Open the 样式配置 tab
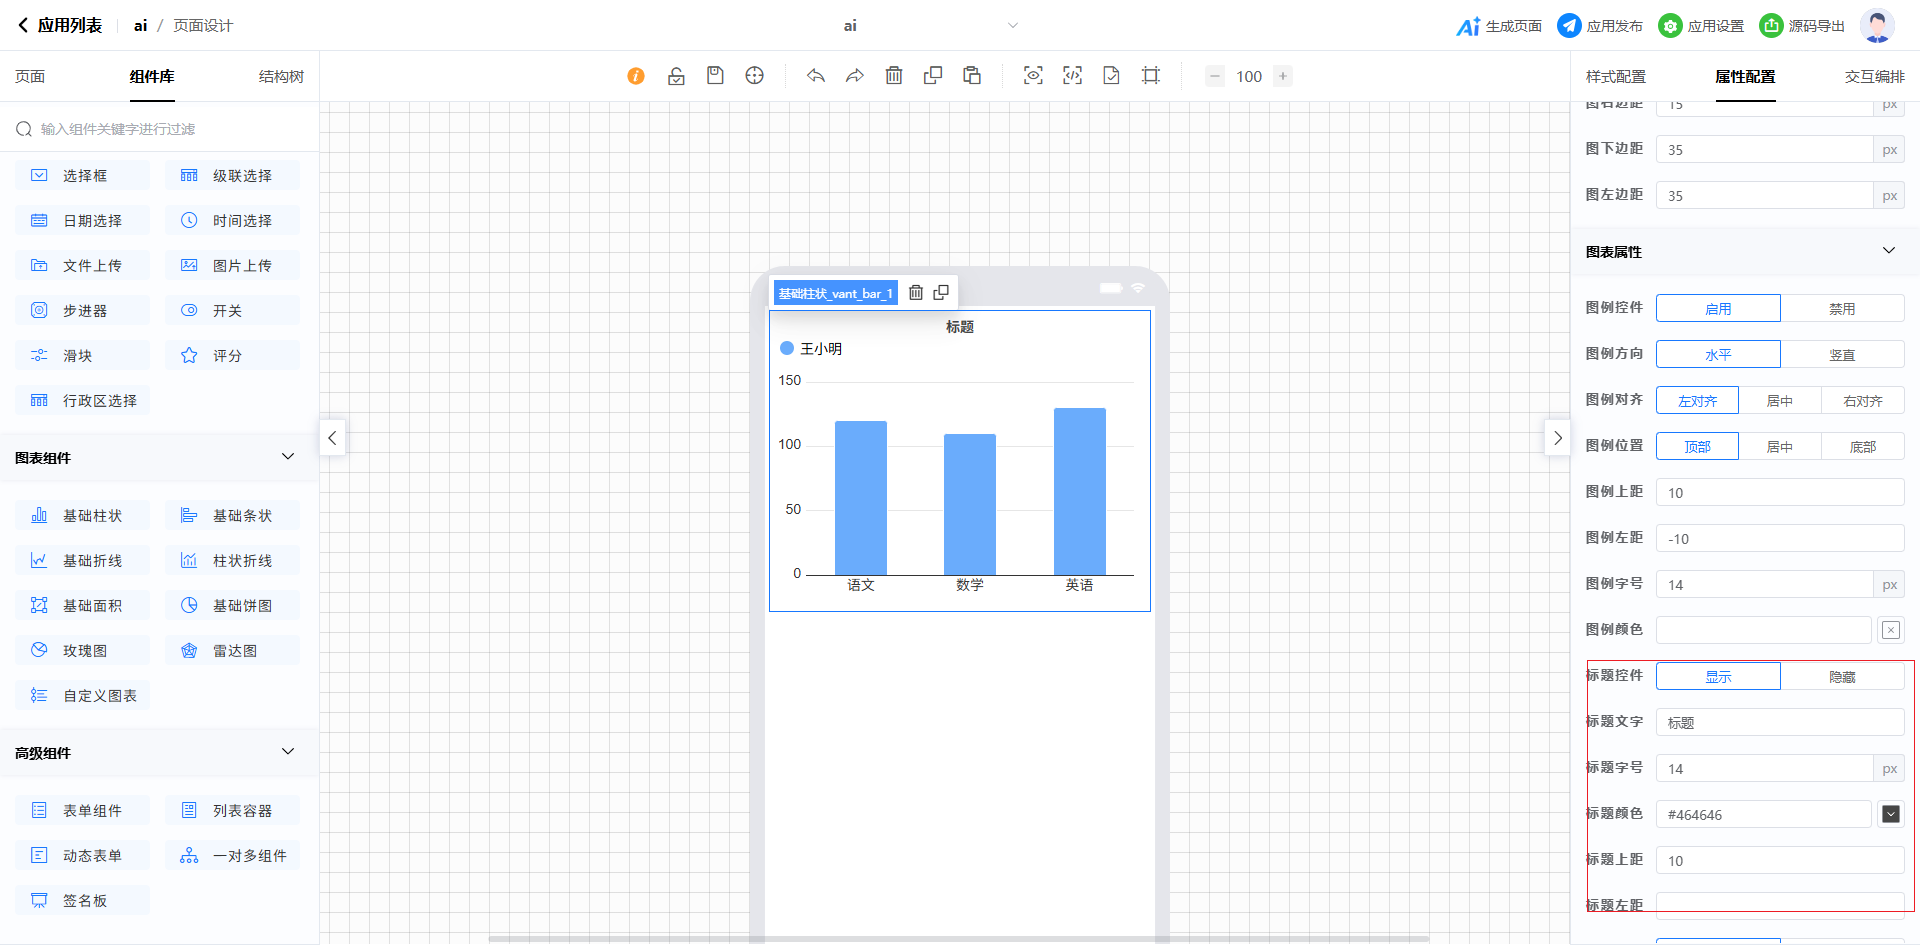 [1615, 77]
